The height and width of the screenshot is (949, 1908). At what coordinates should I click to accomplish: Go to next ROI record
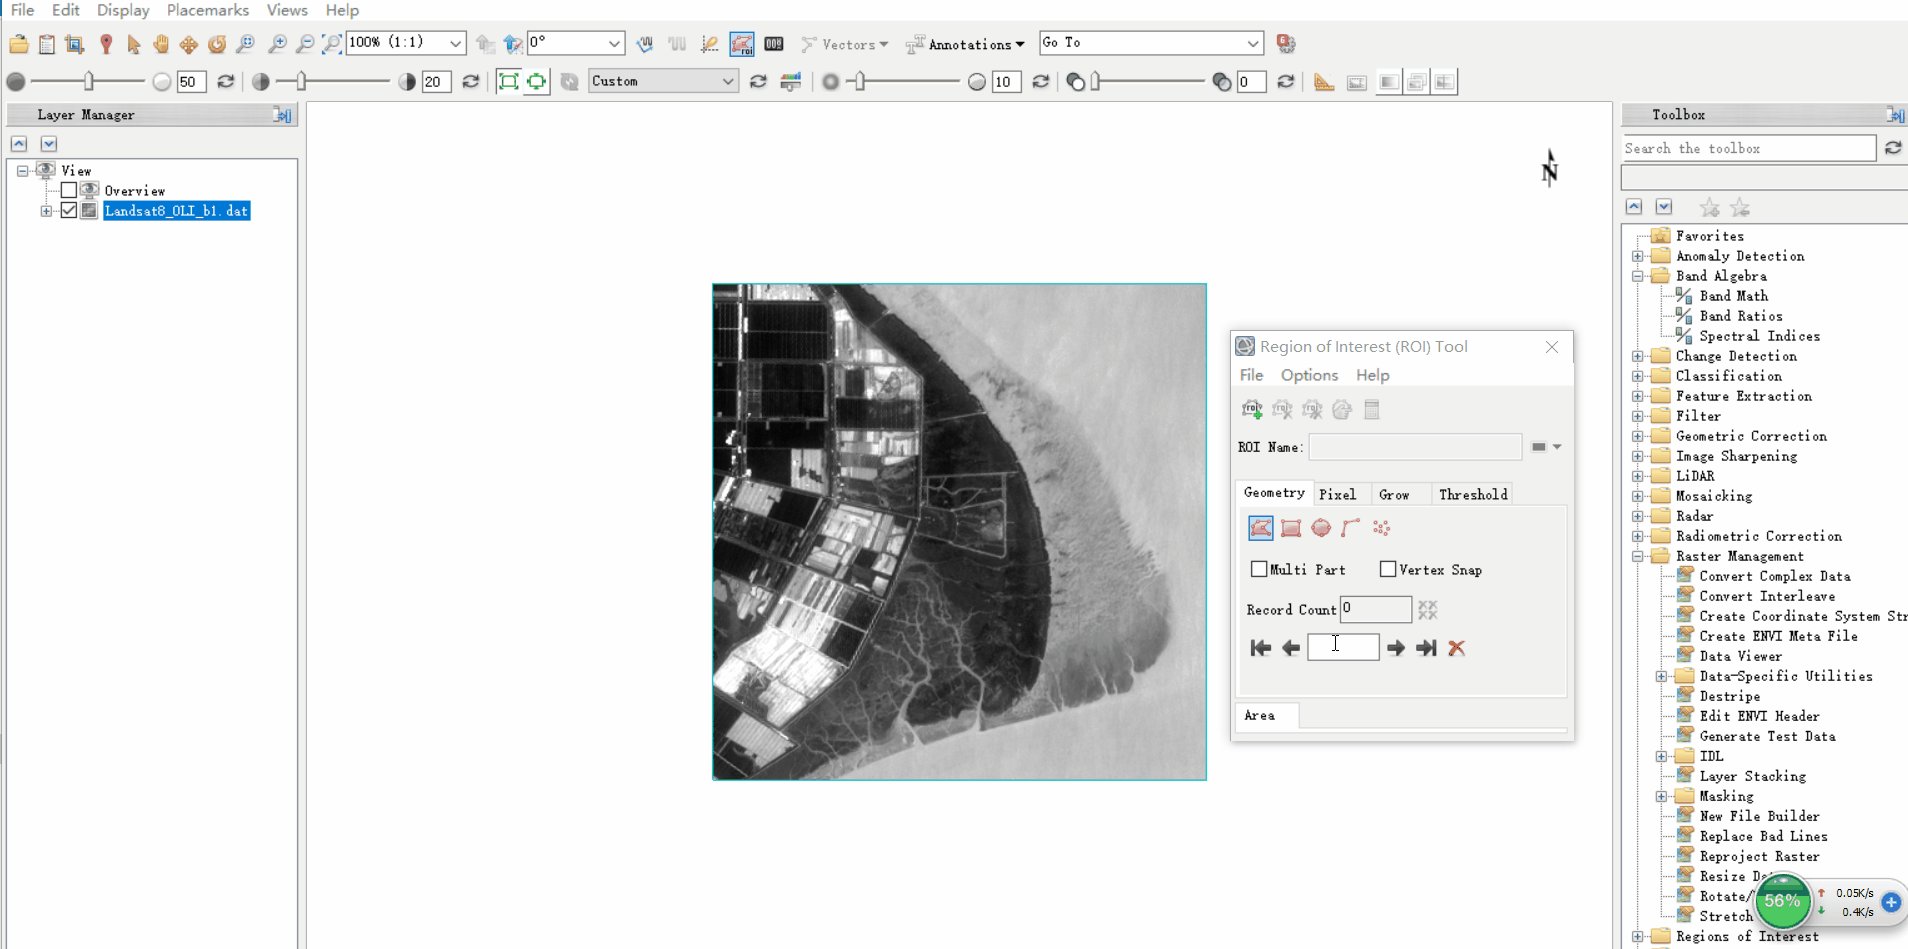pyautogui.click(x=1396, y=648)
